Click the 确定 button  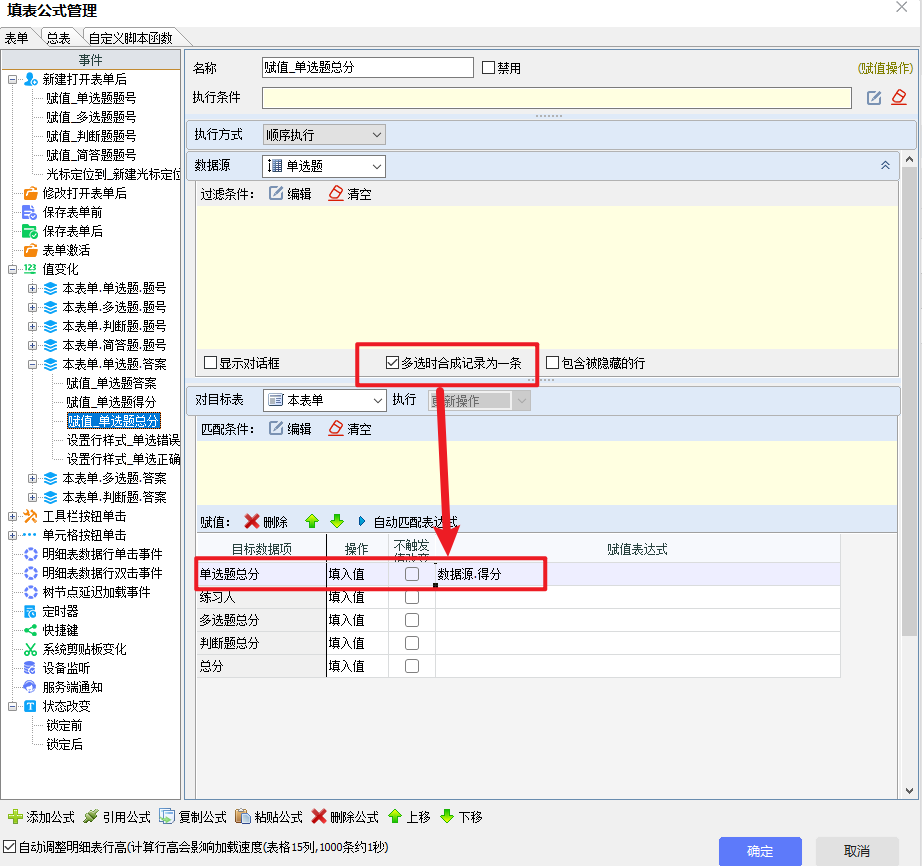click(x=760, y=851)
